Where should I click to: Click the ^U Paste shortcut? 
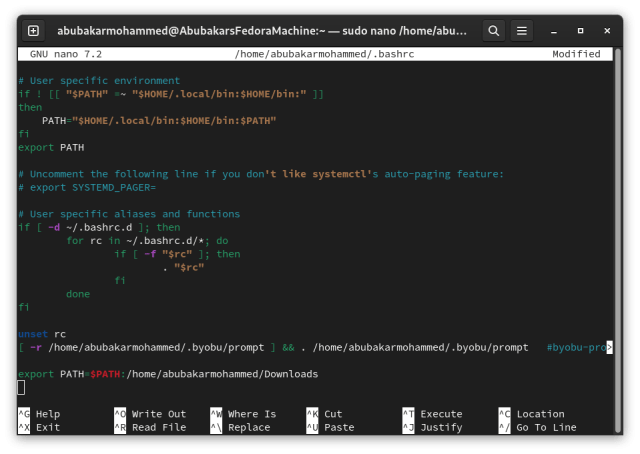pyautogui.click(x=331, y=427)
